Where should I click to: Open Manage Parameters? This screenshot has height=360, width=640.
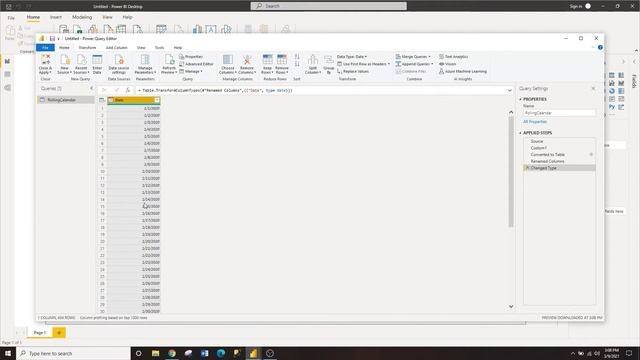[x=145, y=64]
